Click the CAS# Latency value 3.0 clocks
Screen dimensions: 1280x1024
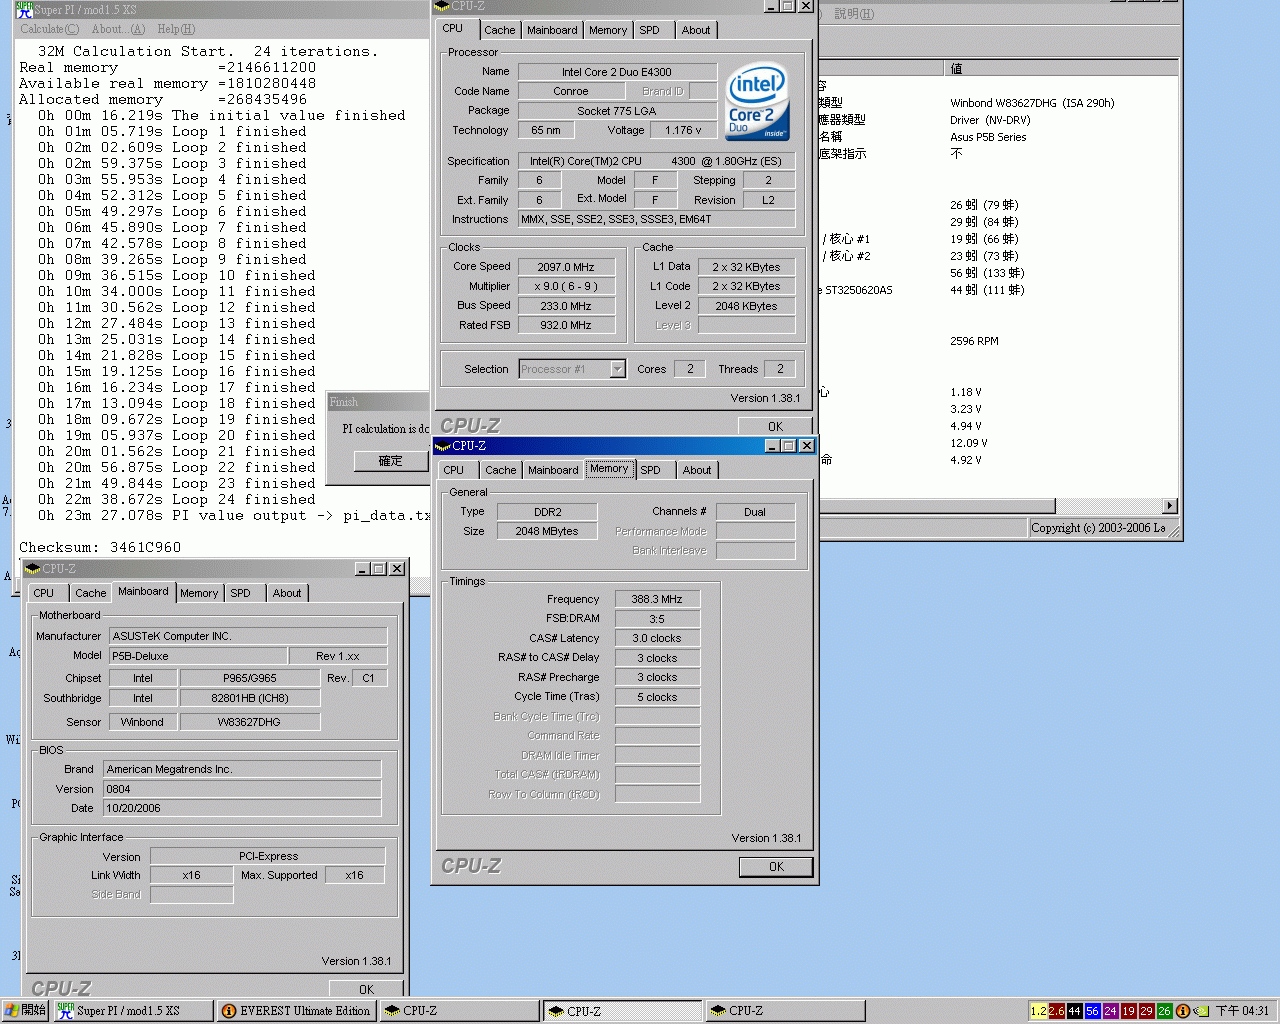pos(657,638)
